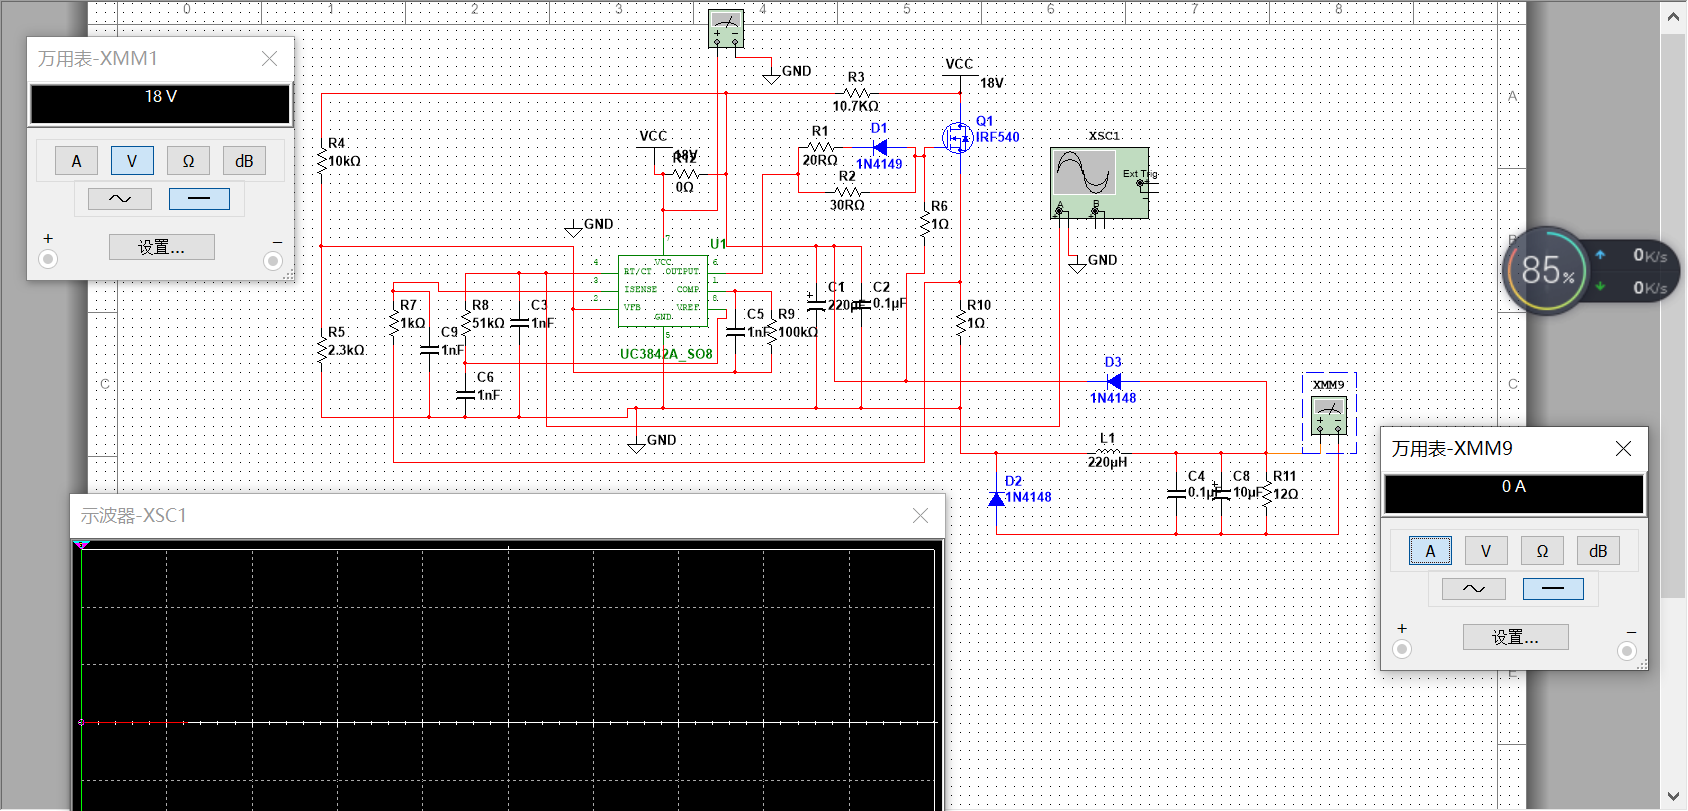Switch XMM1 to DC signal mode
The width and height of the screenshot is (1688, 811).
pyautogui.click(x=199, y=198)
